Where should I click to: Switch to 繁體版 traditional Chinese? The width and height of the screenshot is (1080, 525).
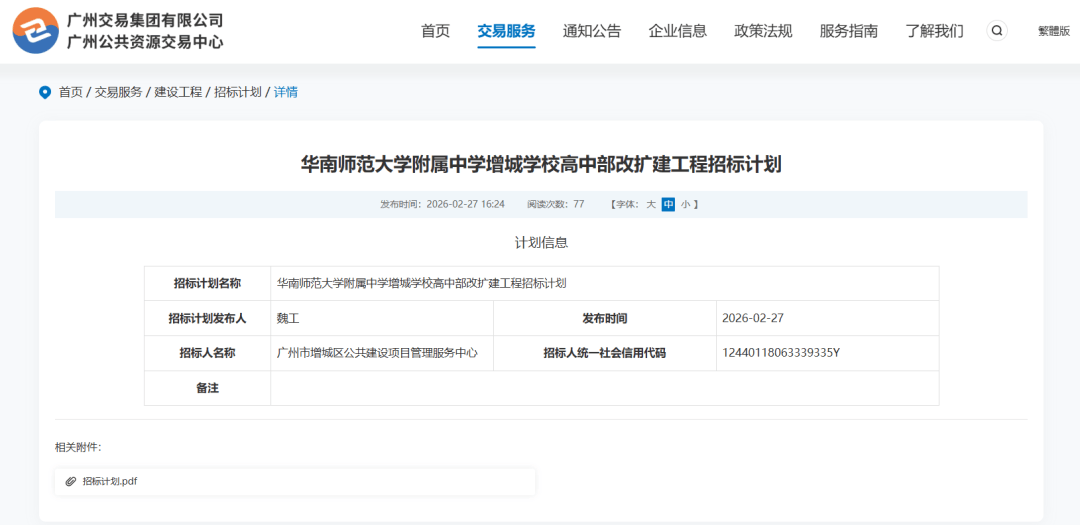(1053, 31)
